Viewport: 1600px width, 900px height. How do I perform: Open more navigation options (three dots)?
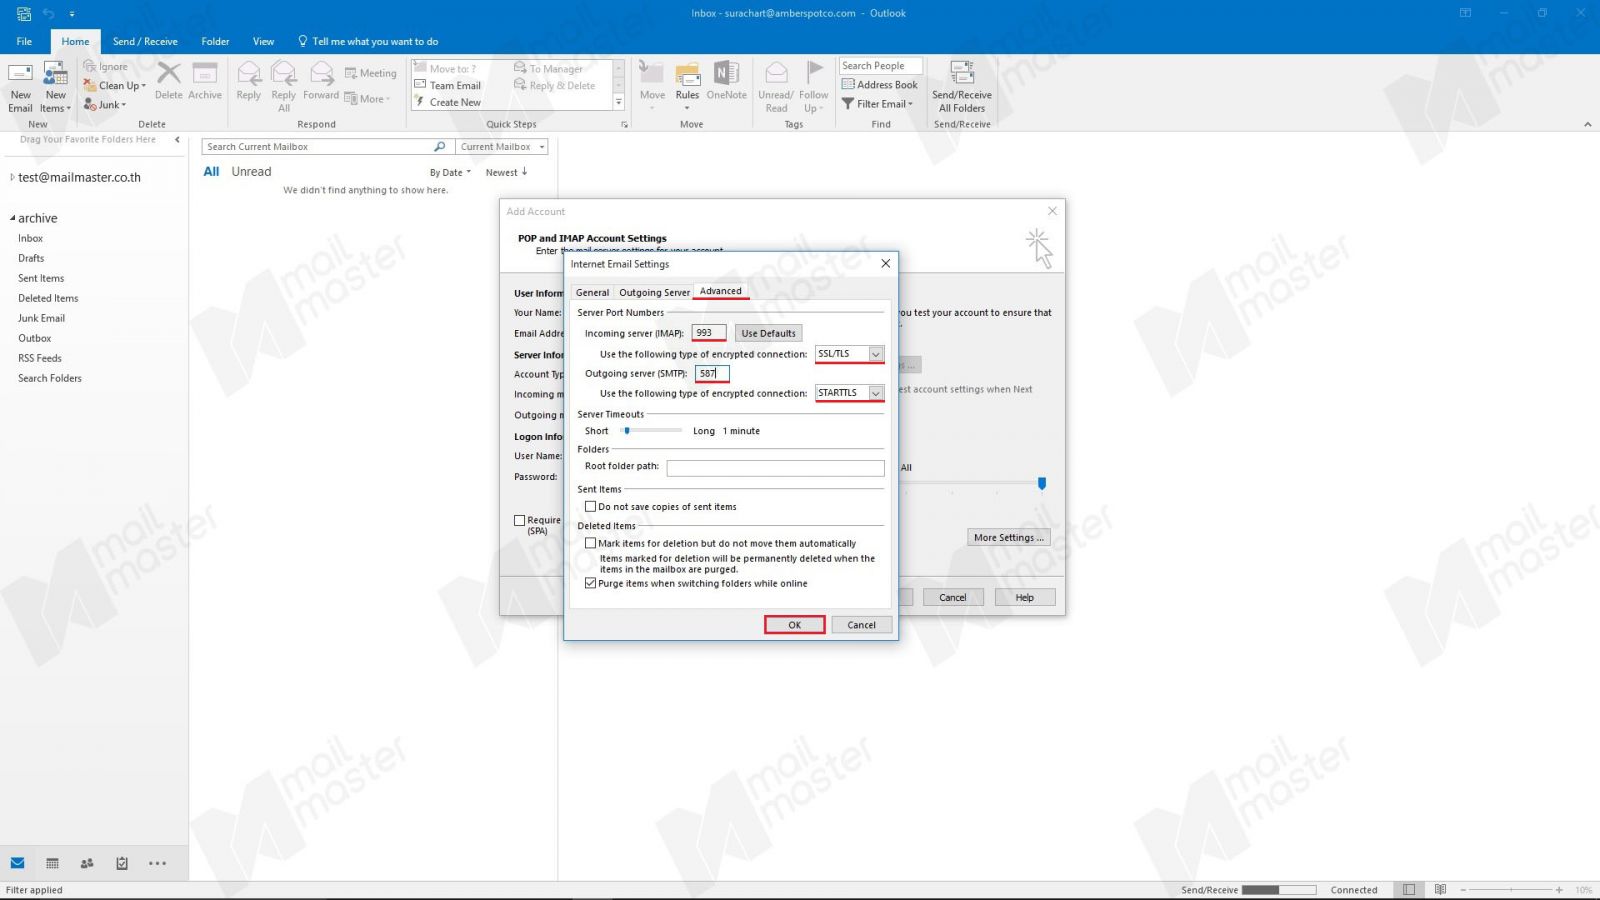[158, 863]
